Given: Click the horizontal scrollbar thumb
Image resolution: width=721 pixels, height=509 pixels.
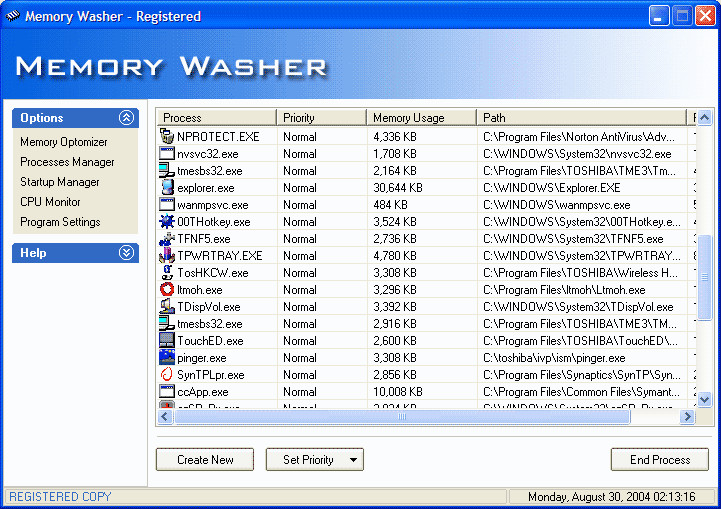Looking at the screenshot, I should pyautogui.click(x=402, y=417).
